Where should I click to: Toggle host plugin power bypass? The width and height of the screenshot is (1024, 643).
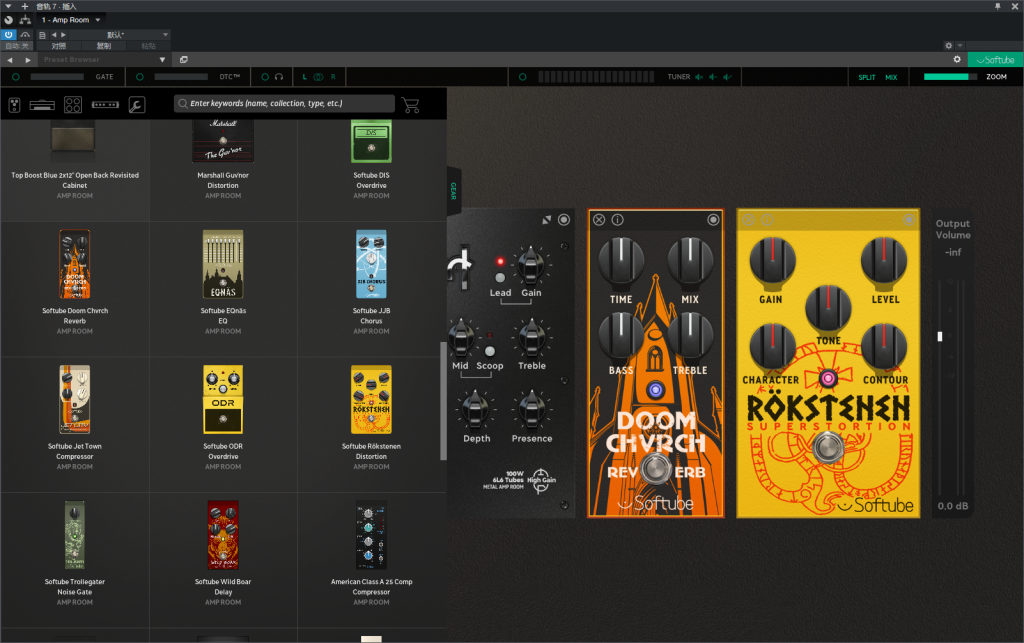pyautogui.click(x=8, y=35)
